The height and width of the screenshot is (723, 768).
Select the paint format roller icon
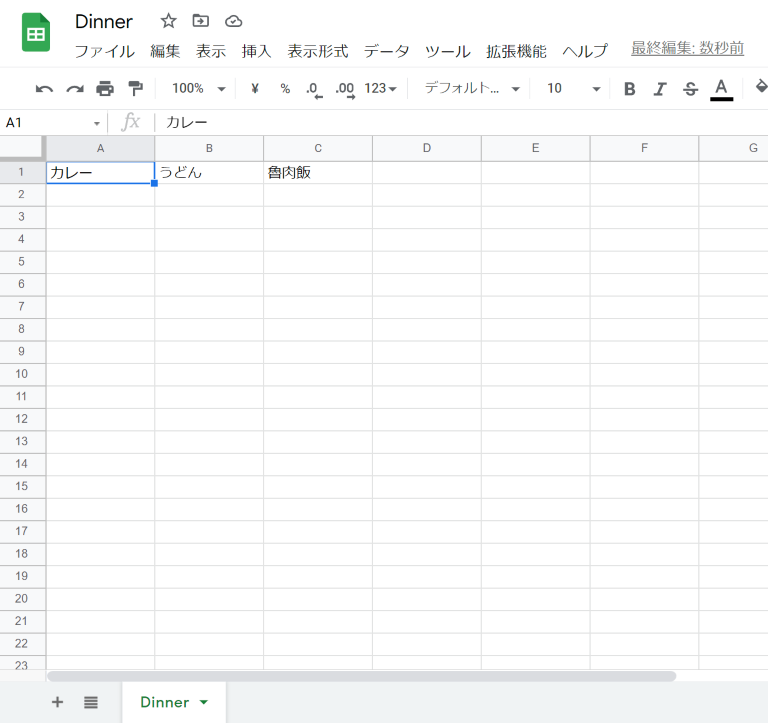135,89
